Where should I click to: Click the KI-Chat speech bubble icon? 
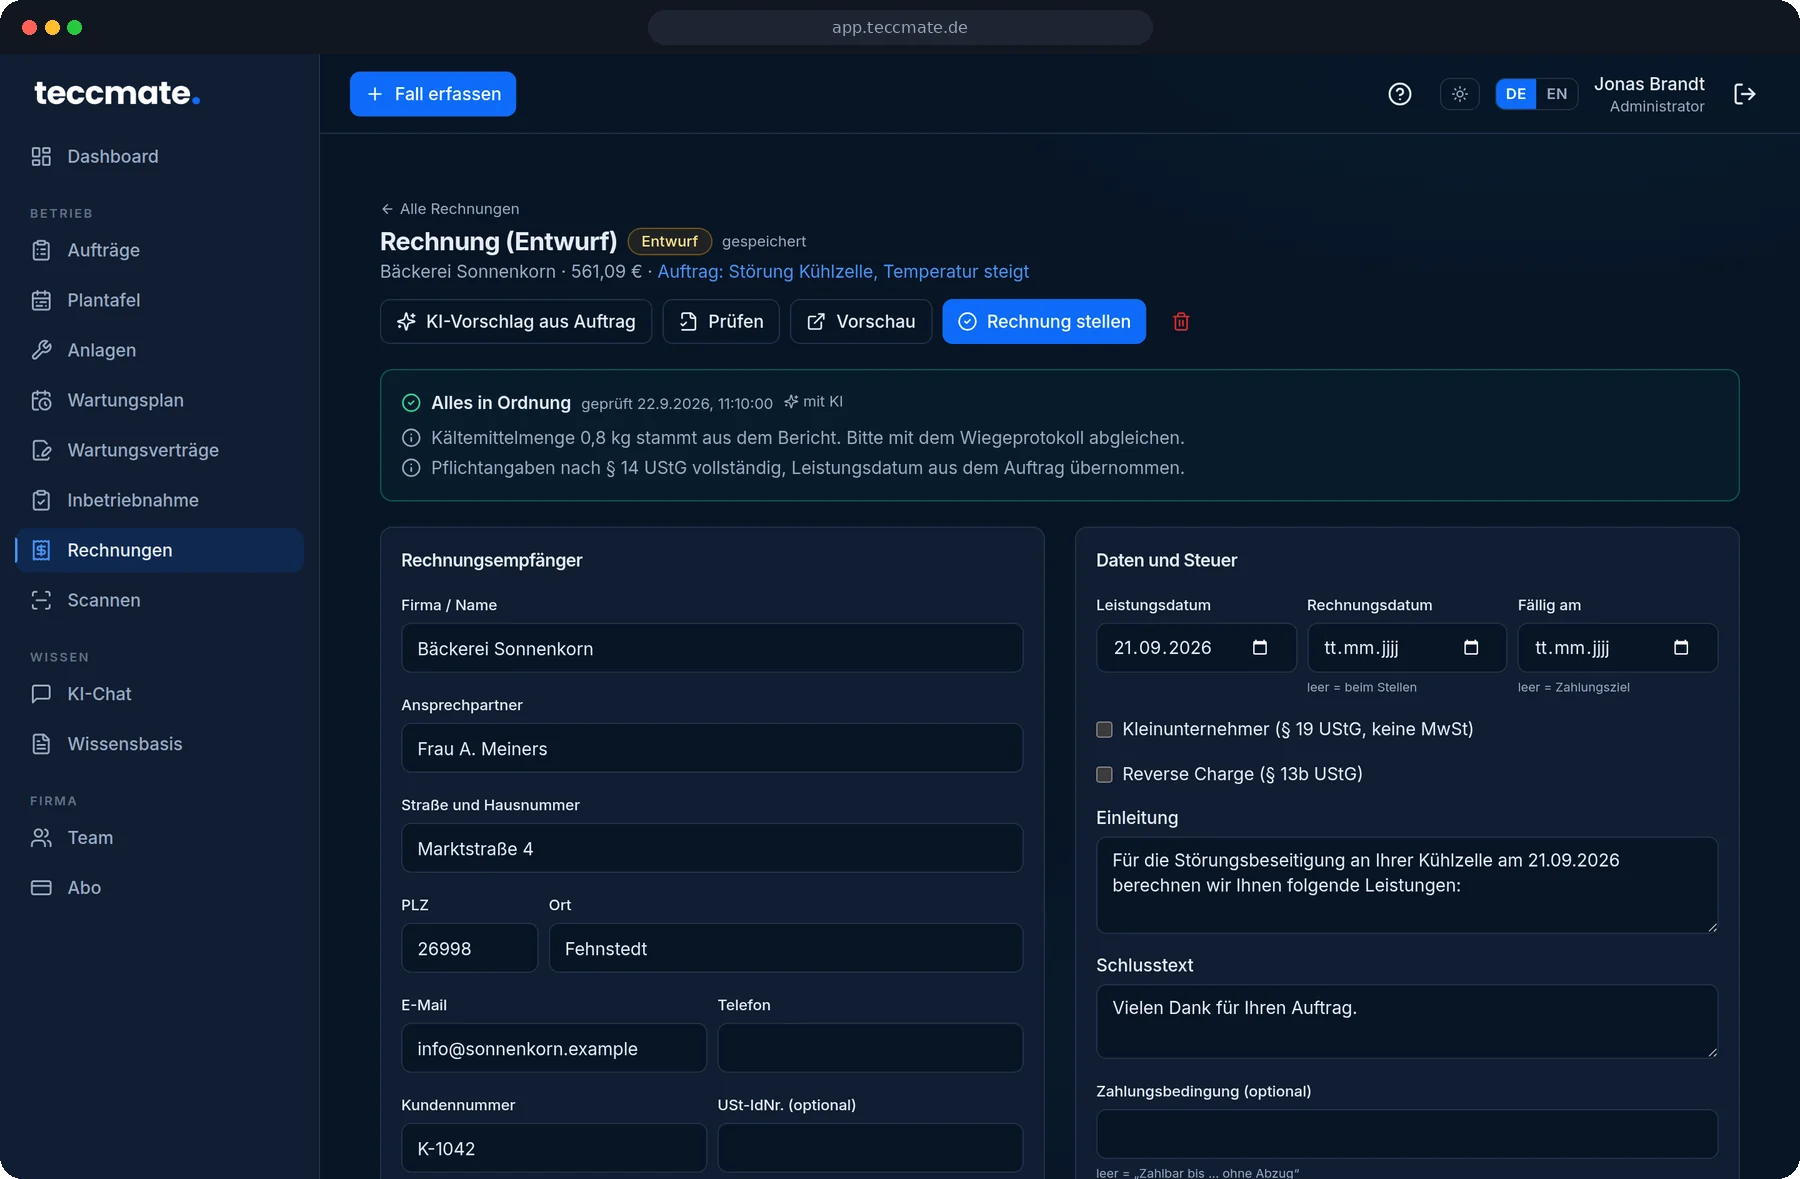41,694
